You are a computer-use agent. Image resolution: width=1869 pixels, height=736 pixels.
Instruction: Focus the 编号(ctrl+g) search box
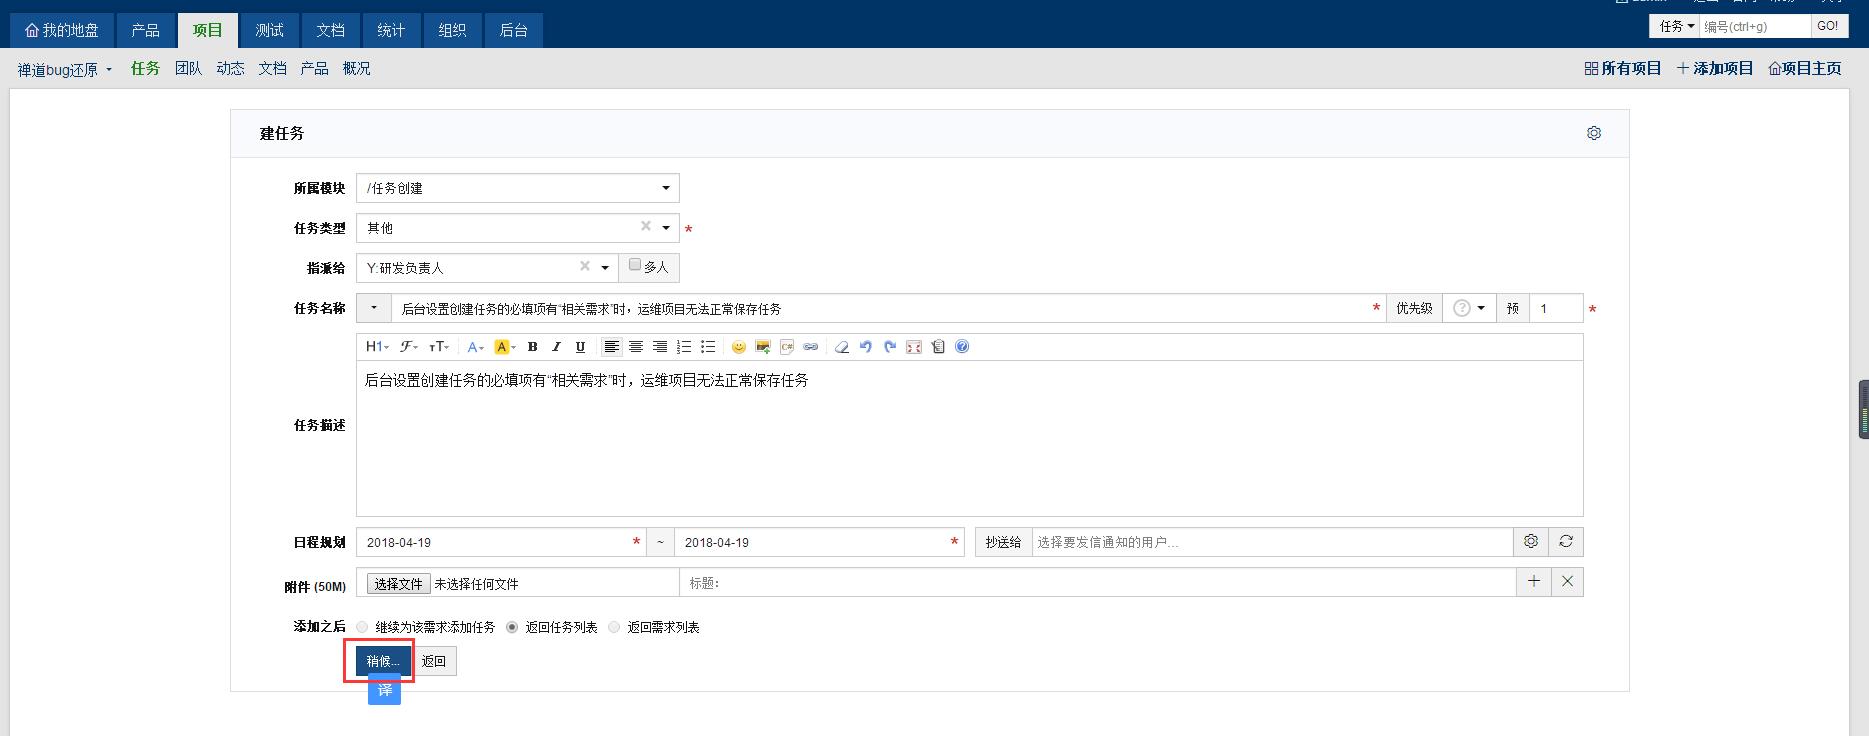tap(1755, 27)
